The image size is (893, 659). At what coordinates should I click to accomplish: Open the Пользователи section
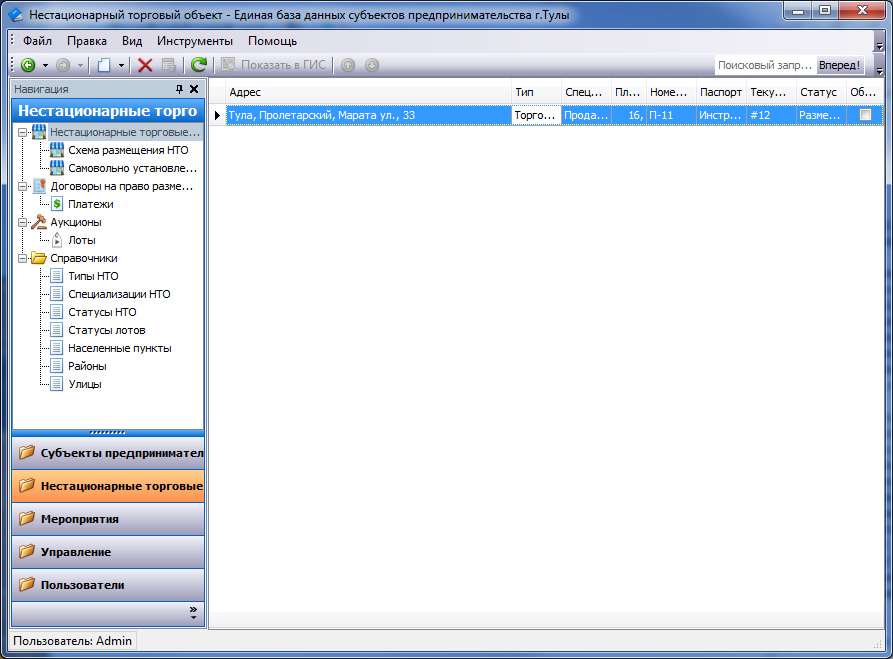pos(108,585)
